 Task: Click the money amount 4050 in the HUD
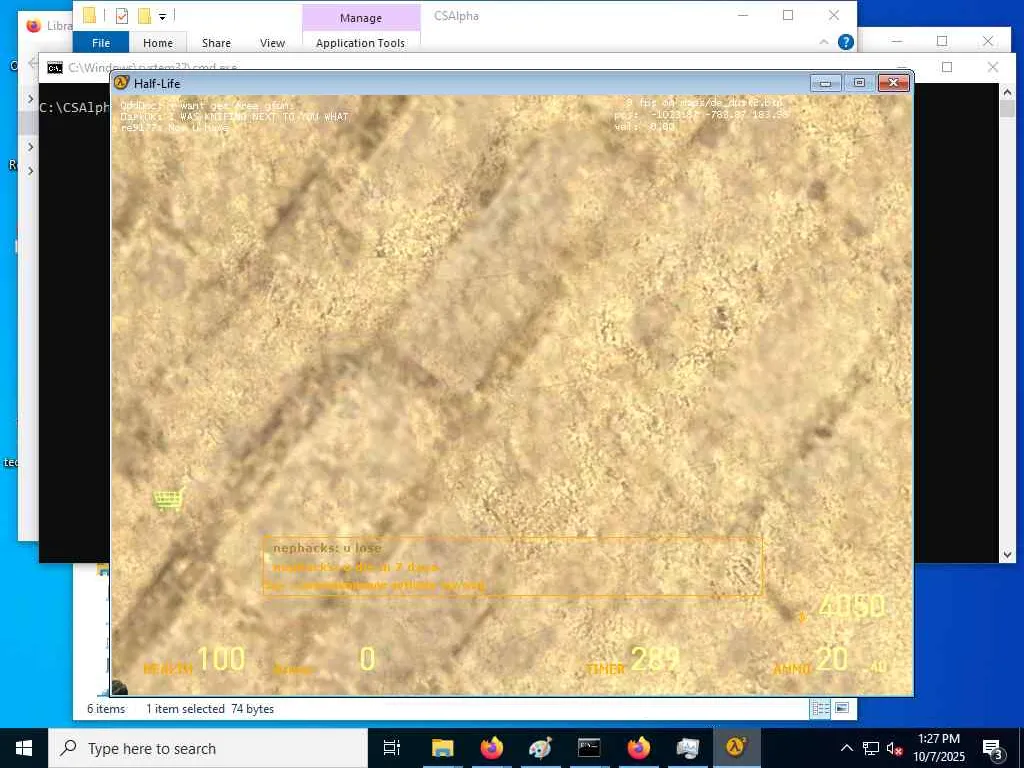[852, 607]
